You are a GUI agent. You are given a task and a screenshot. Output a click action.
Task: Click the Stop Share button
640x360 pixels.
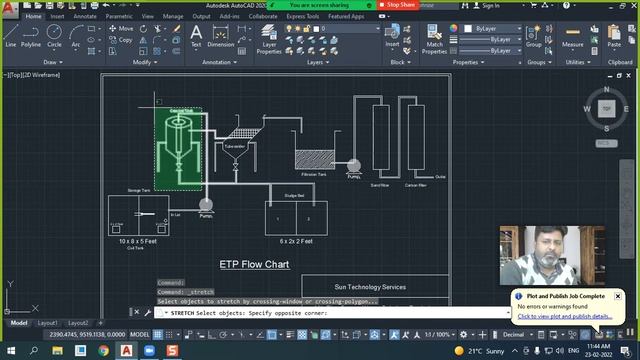click(397, 5)
